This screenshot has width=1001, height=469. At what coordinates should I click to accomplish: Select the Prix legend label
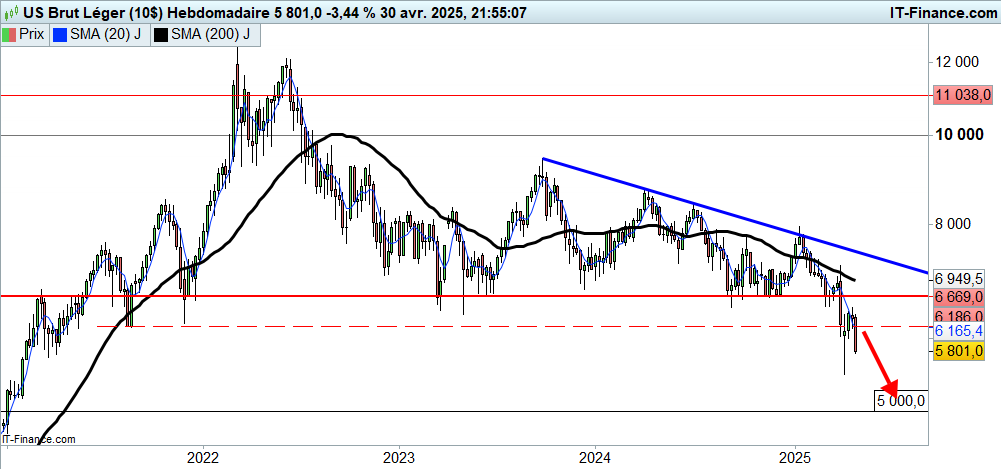32,34
